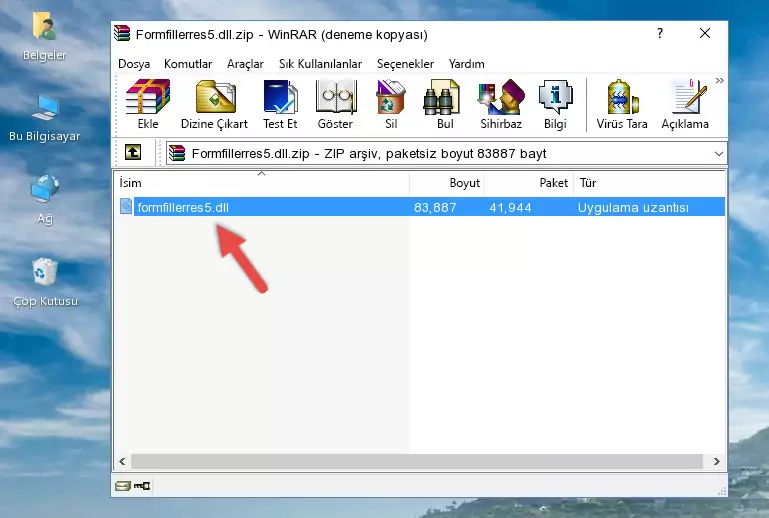Click the horizontal scrollbar left arrow
The image size is (769, 518).
(123, 461)
